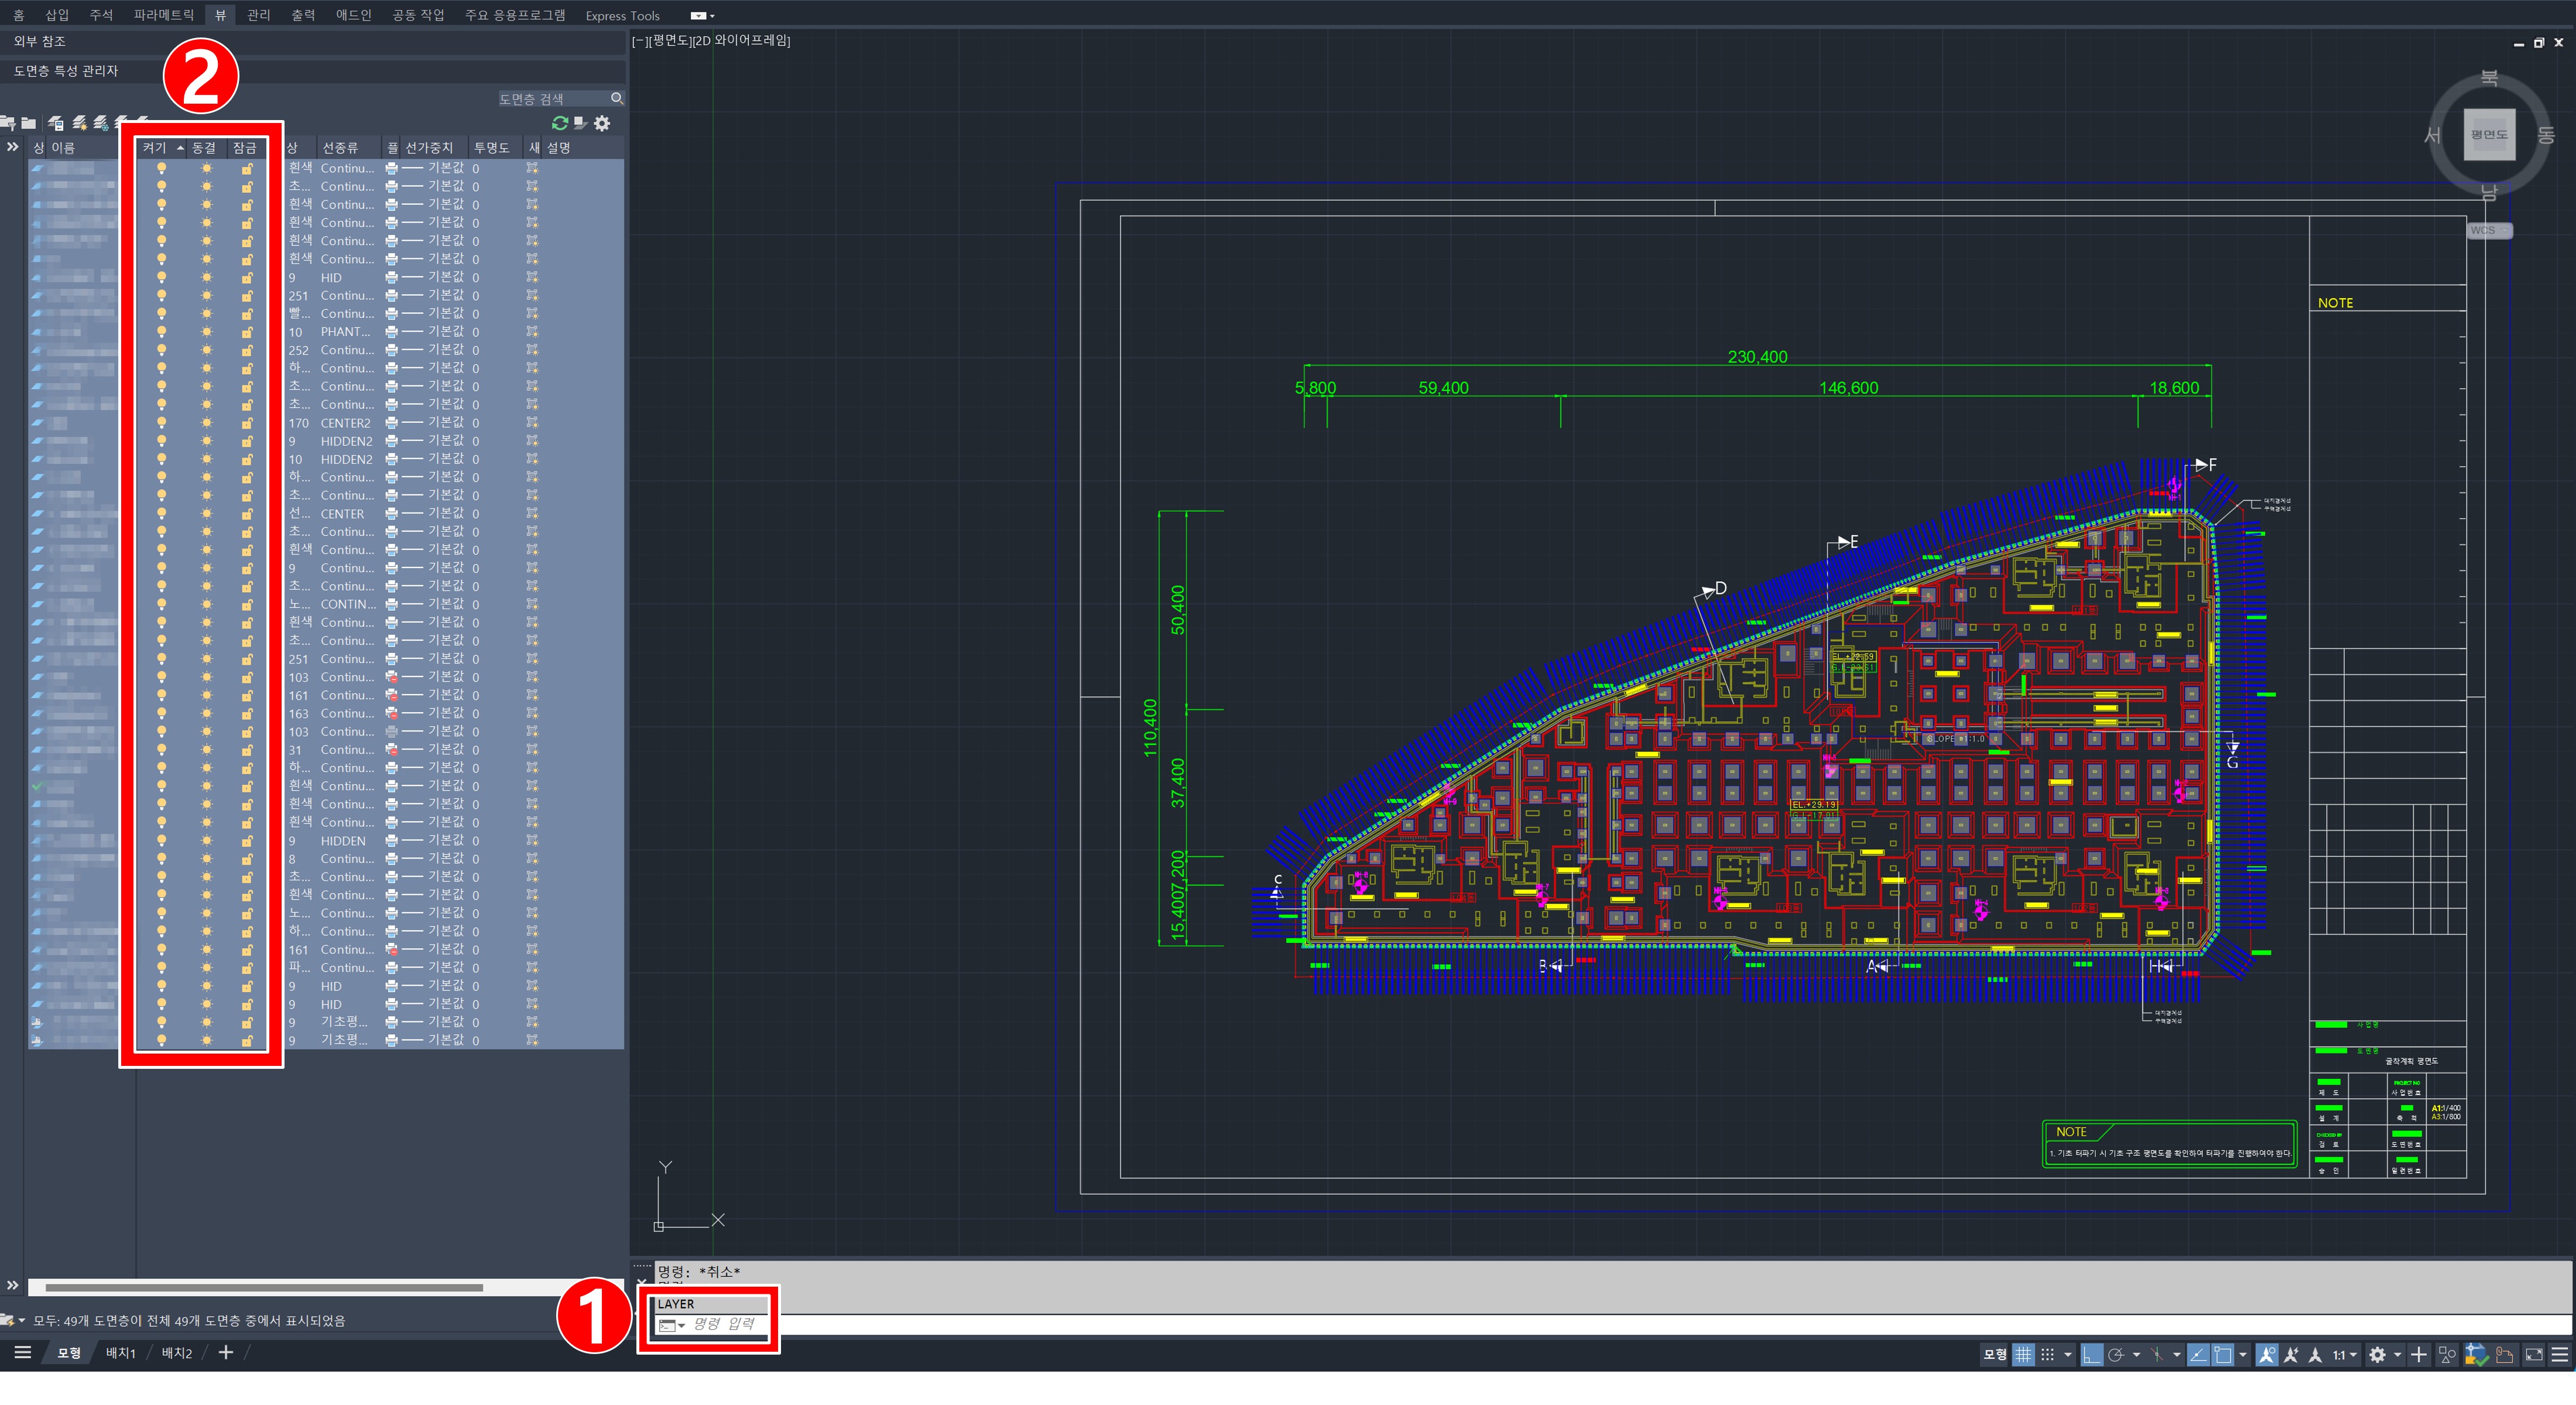Click the isometric drafting icon
Image resolution: width=2576 pixels, height=1405 pixels.
pyautogui.click(x=2157, y=1355)
